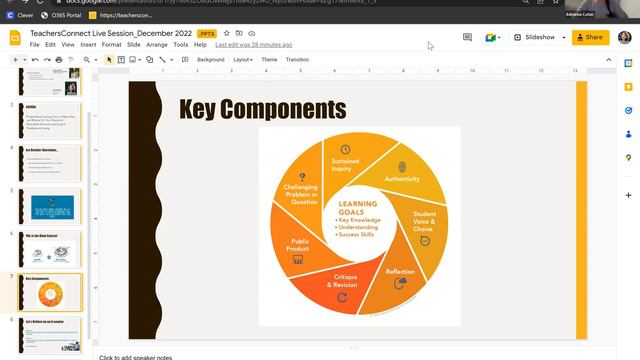This screenshot has height=360, width=640.
Task: Open the Transition panel
Action: tap(297, 60)
